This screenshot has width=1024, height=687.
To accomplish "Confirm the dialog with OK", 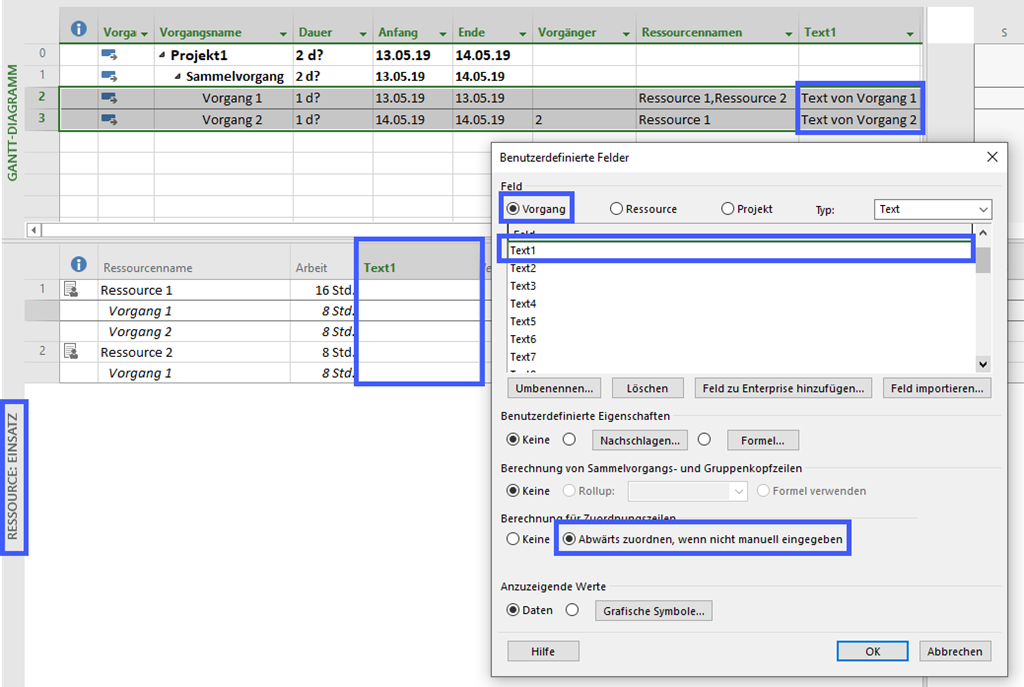I will [872, 650].
